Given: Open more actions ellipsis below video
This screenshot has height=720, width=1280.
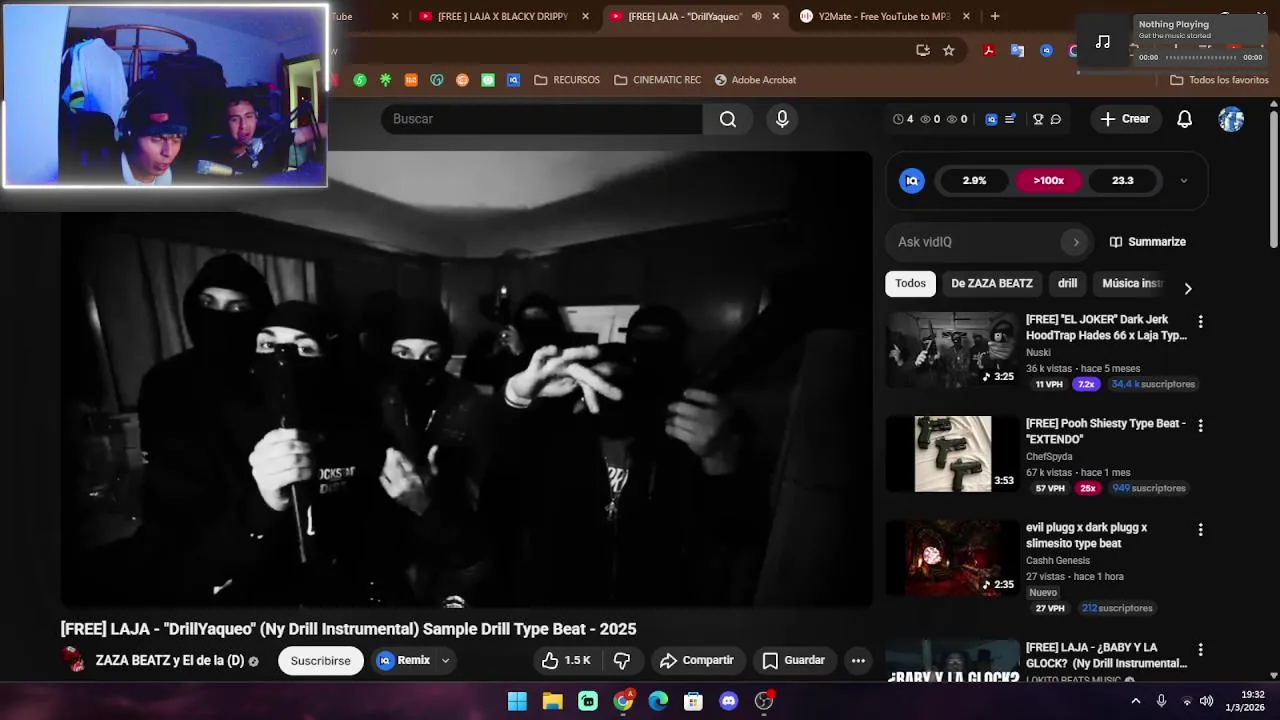Looking at the screenshot, I should (858, 660).
